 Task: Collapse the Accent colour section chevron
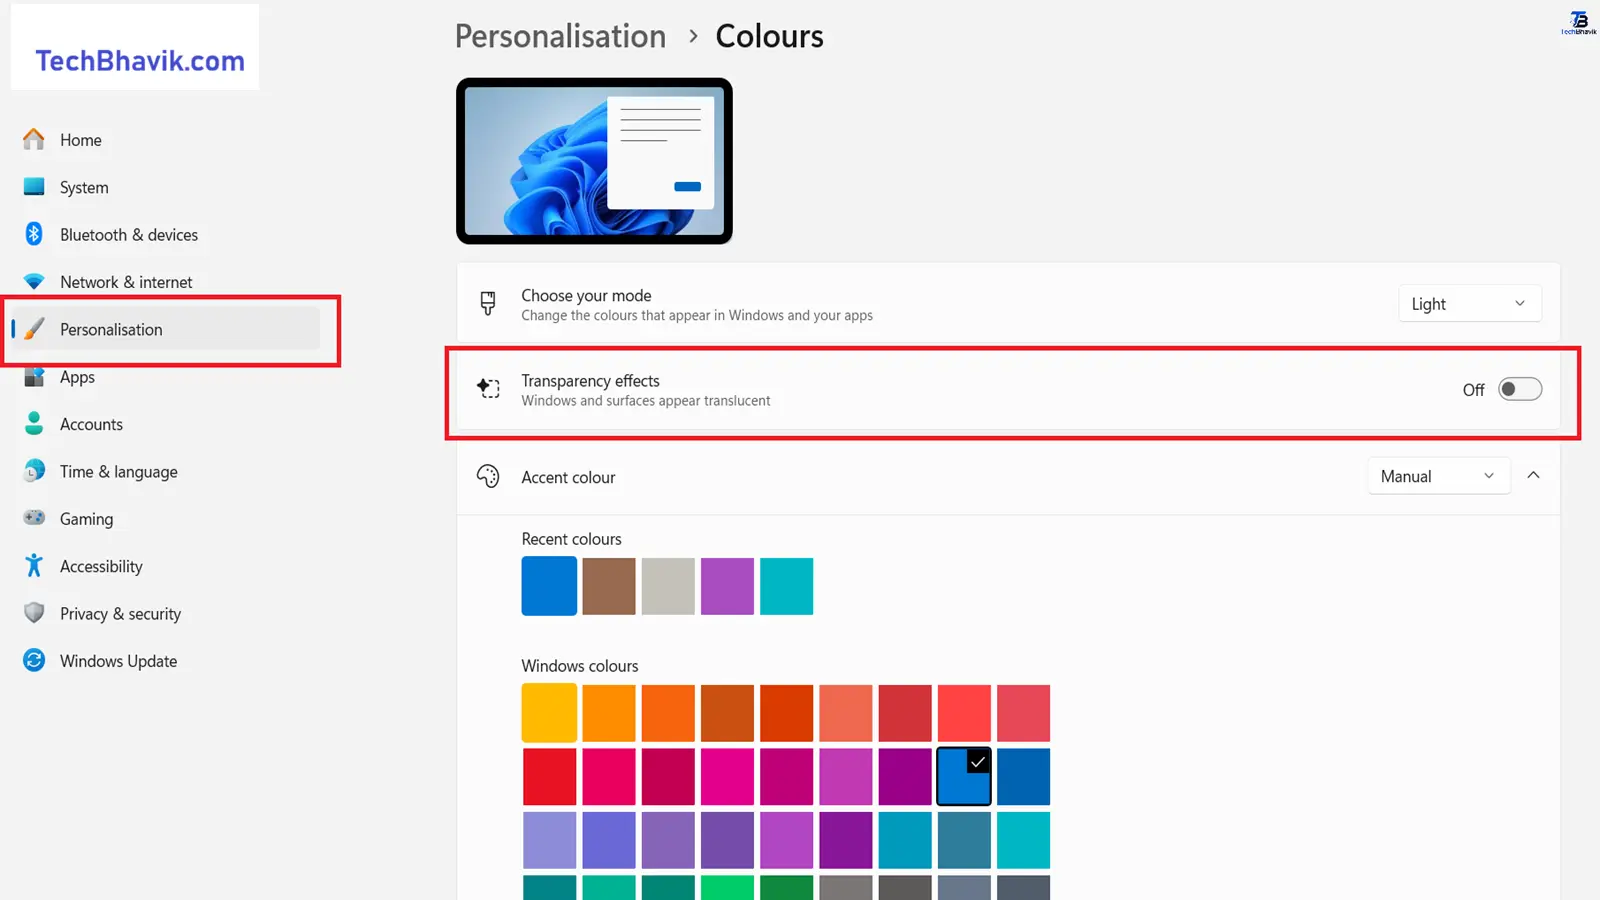[x=1533, y=476]
